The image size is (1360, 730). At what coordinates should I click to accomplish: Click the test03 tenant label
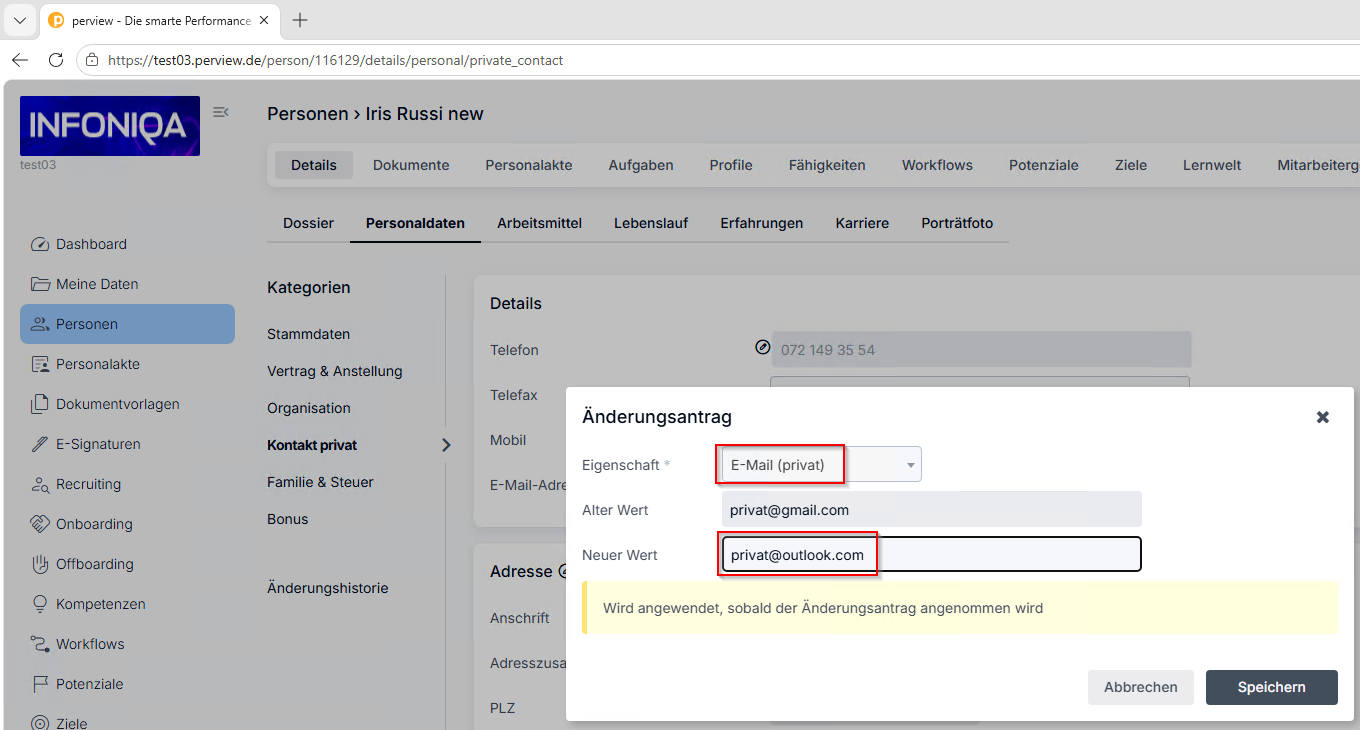coord(38,165)
